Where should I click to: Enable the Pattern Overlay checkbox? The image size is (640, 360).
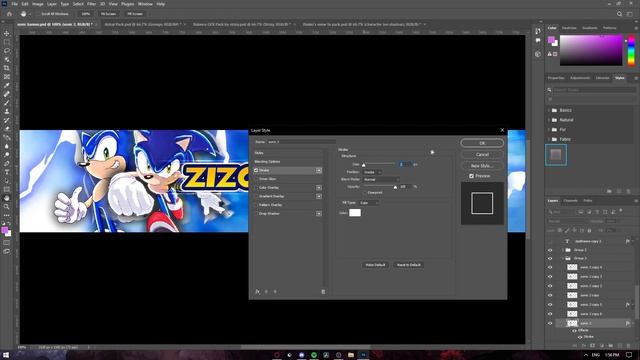pyautogui.click(x=256, y=205)
